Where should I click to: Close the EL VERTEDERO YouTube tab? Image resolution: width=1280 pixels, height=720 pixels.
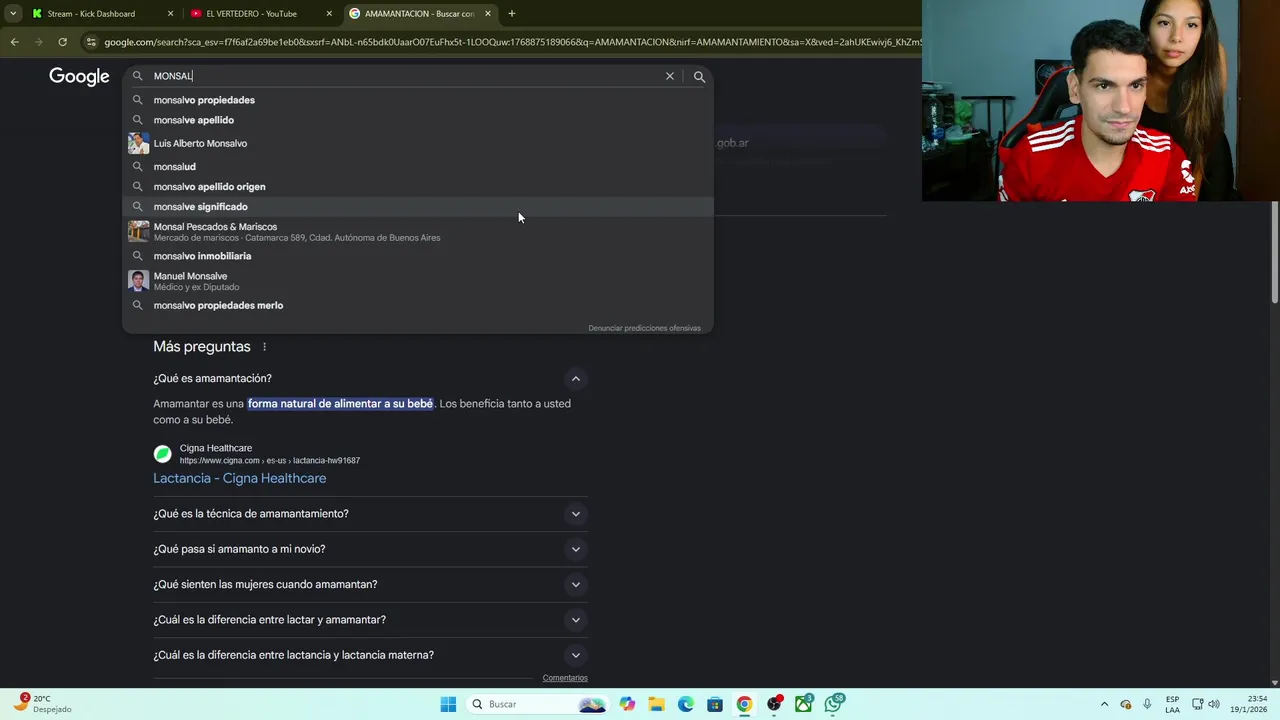pos(329,14)
